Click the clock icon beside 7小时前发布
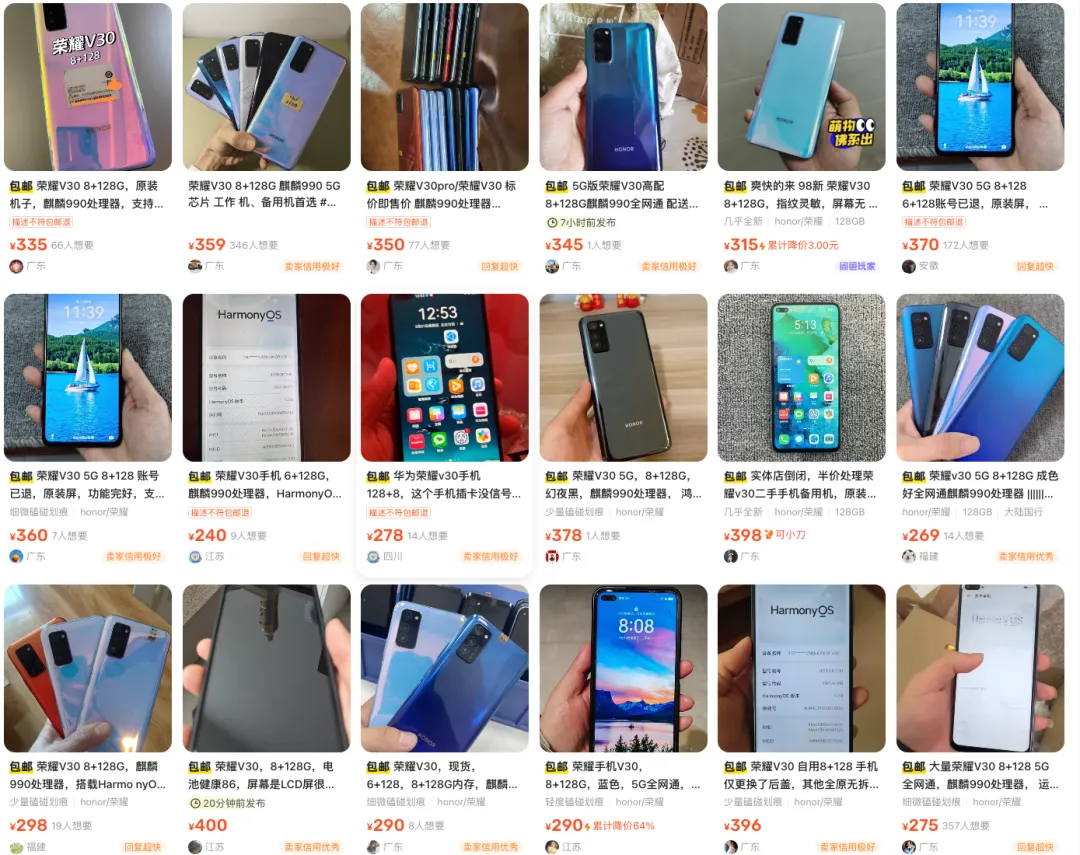This screenshot has height=855, width=1080. coord(552,223)
